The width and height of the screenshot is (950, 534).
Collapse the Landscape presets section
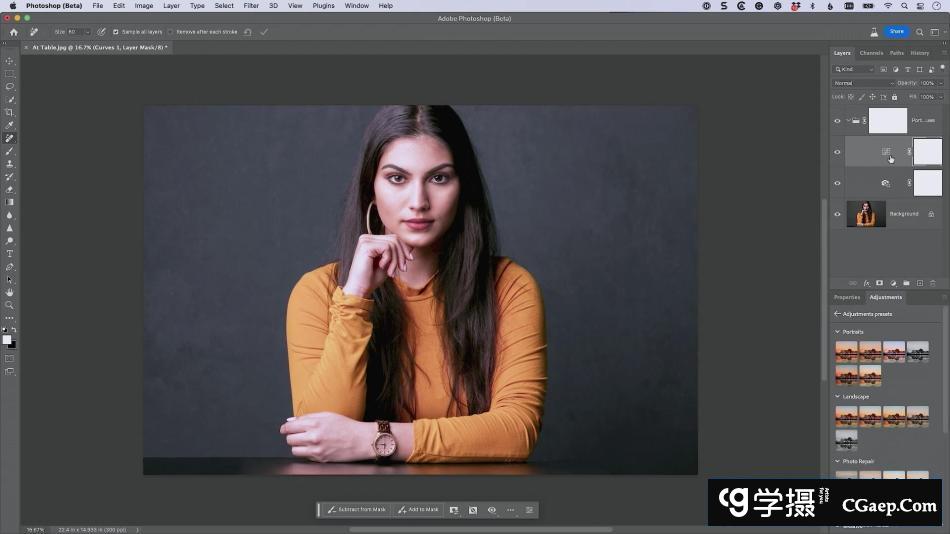pos(838,397)
